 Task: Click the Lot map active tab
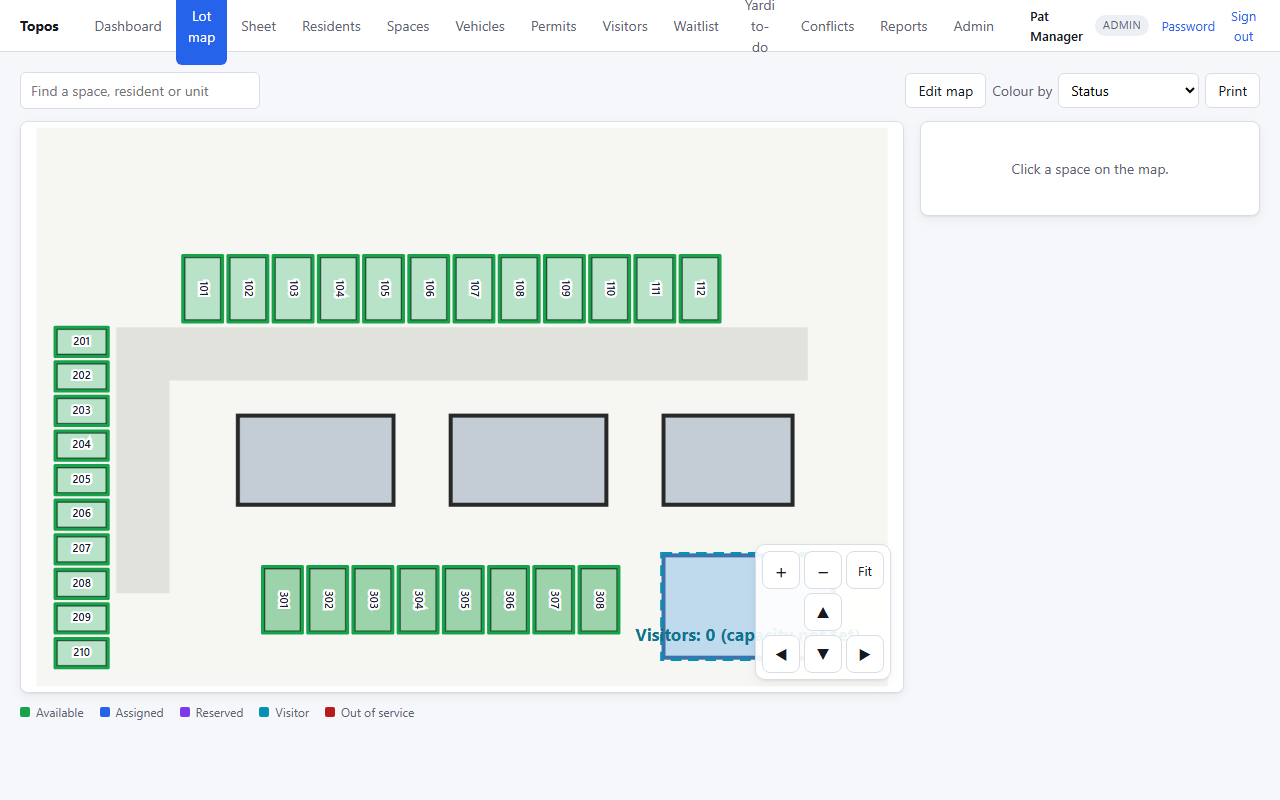pos(202,27)
